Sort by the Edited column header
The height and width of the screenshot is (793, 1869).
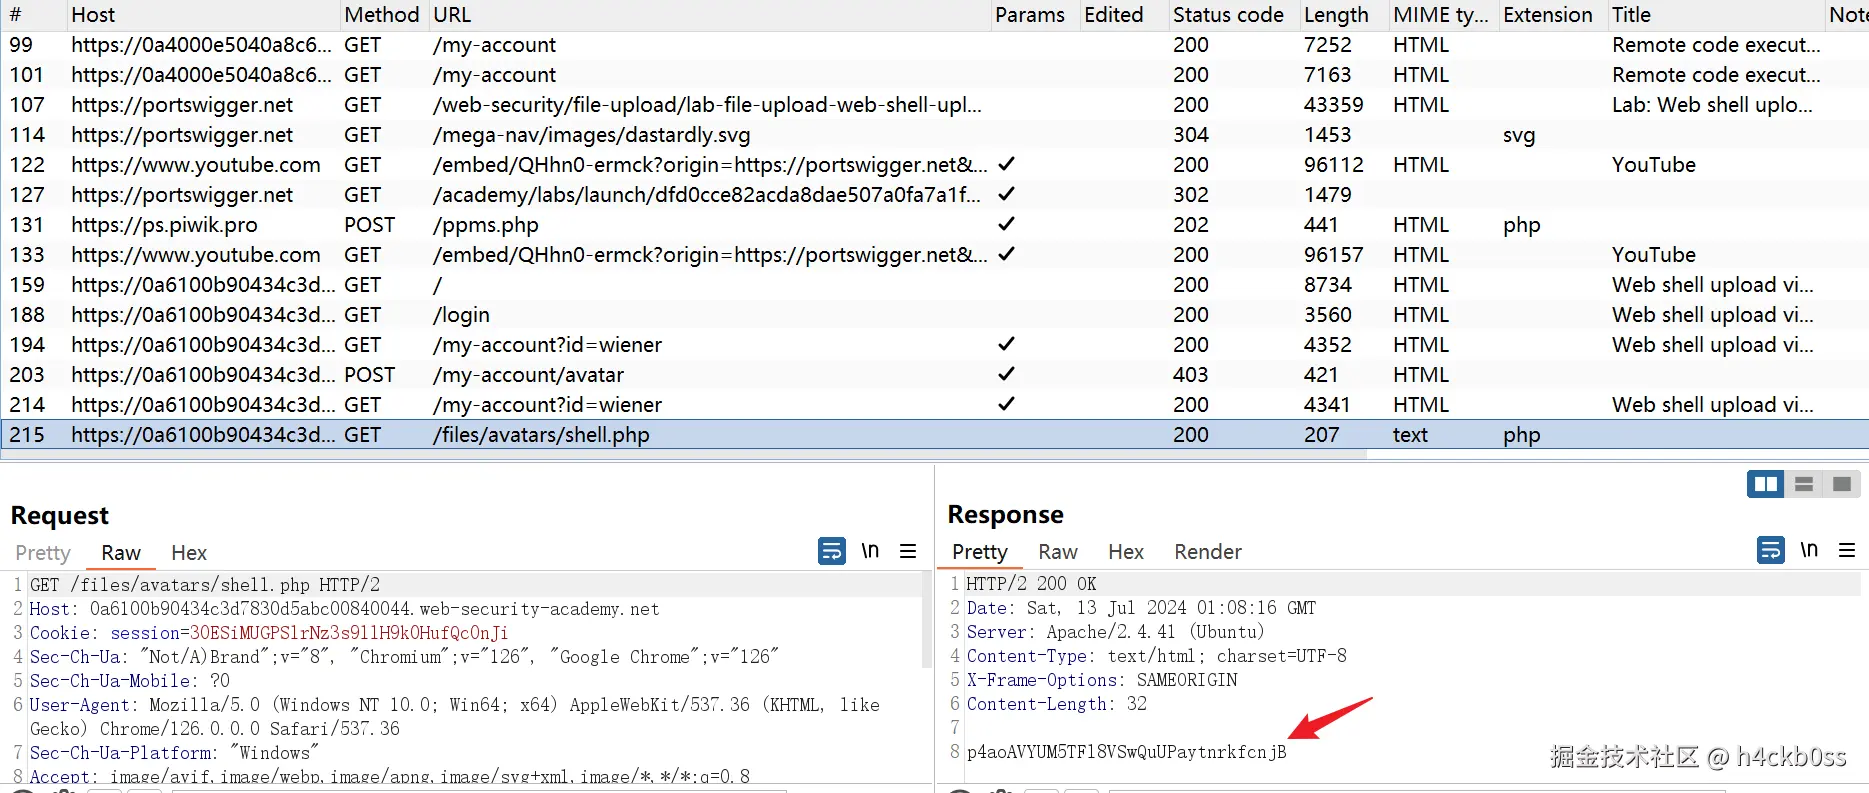click(1123, 15)
